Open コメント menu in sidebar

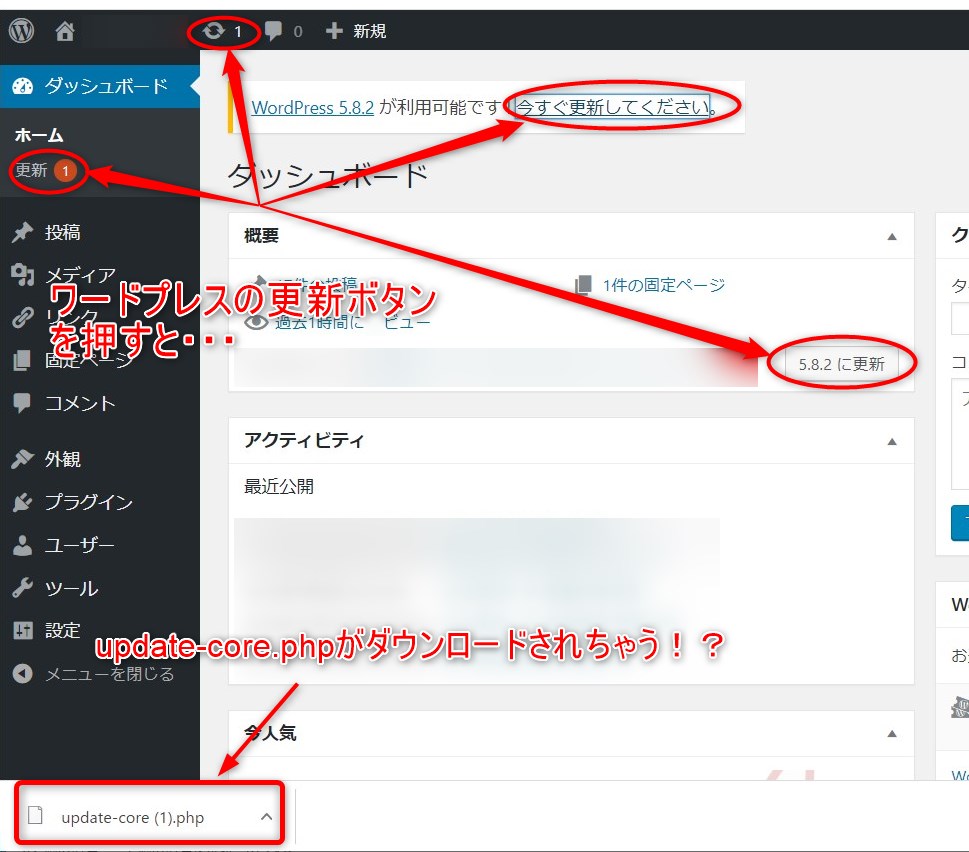pos(80,403)
